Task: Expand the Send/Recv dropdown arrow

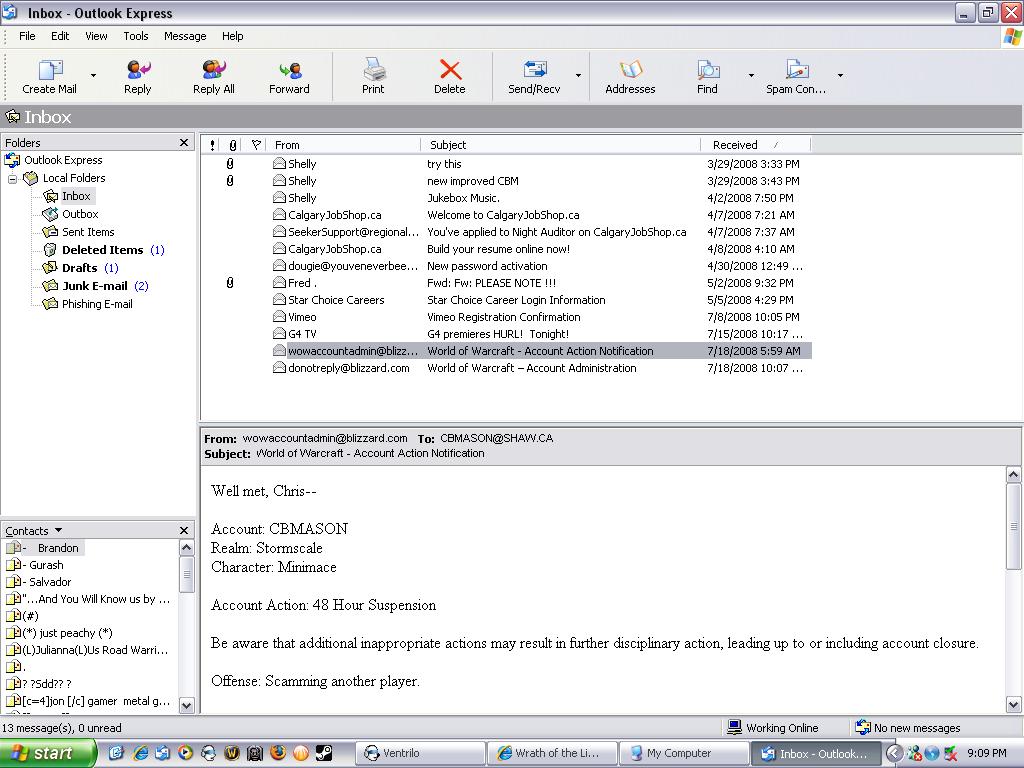Action: tap(578, 75)
